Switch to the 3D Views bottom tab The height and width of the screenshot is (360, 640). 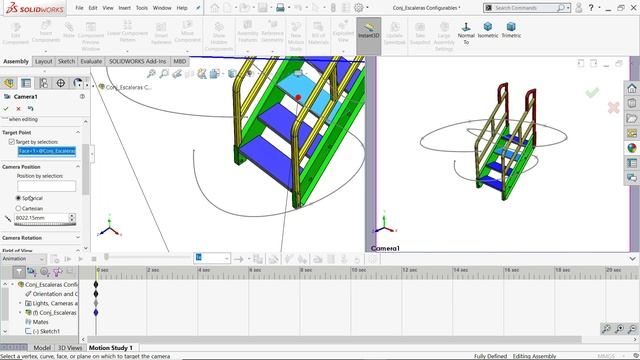tap(70, 348)
